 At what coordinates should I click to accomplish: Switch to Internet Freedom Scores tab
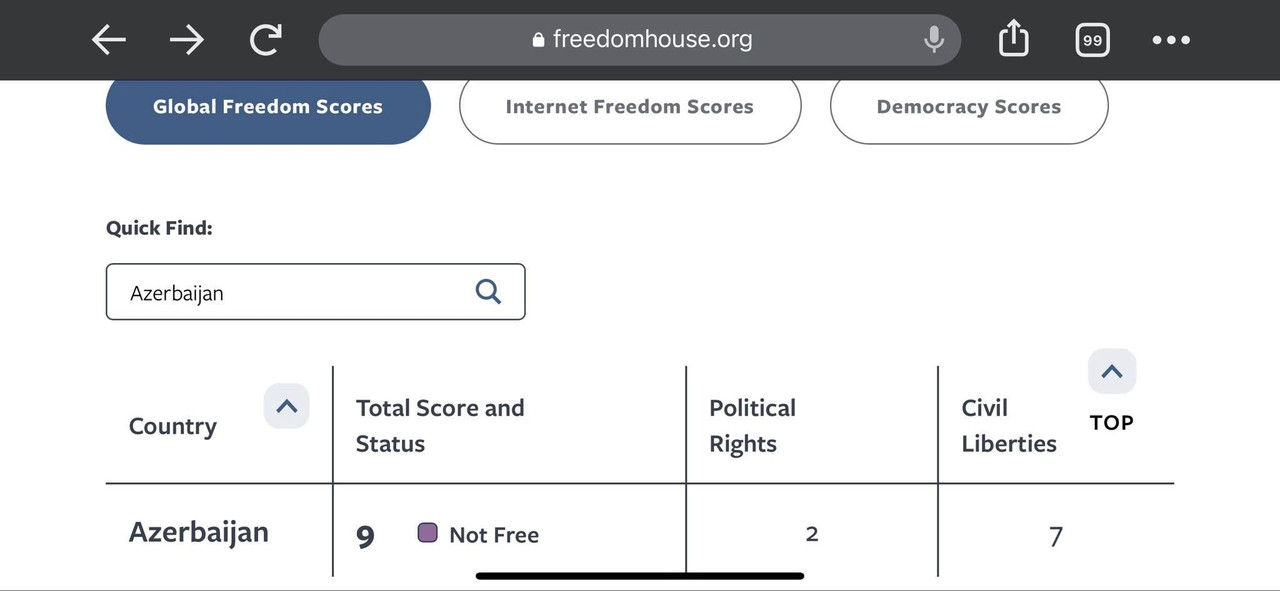point(630,107)
